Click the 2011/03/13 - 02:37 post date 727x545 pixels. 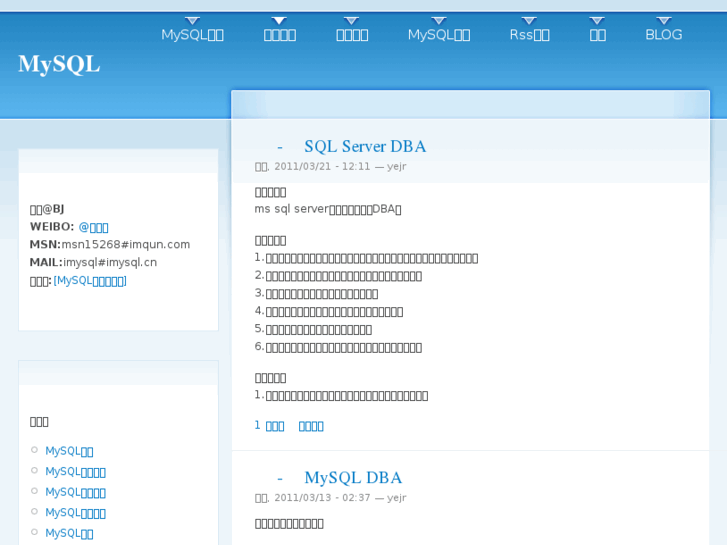[x=322, y=498]
